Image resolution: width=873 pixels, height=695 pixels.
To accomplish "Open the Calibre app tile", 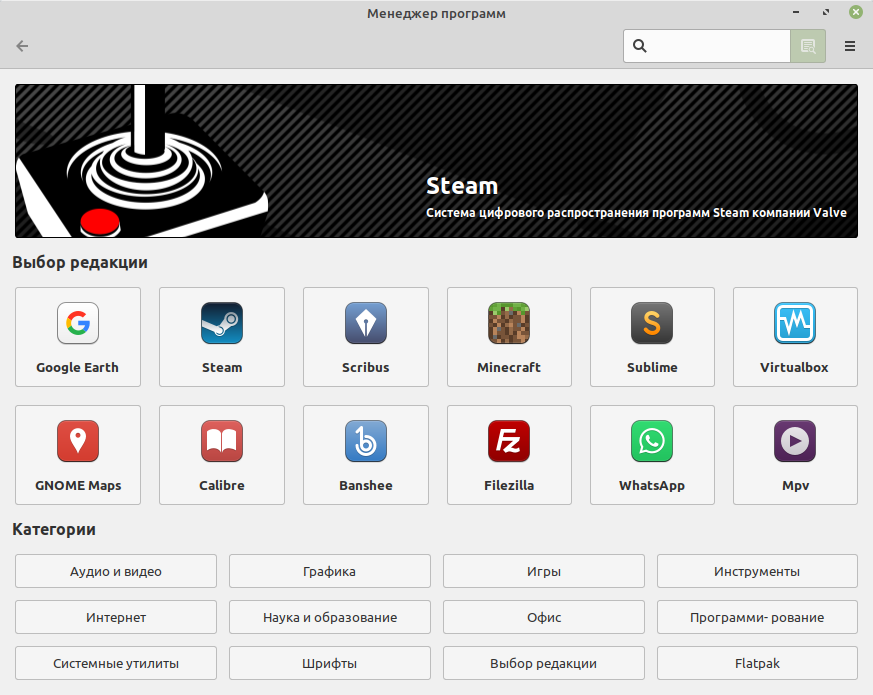I will [x=222, y=455].
